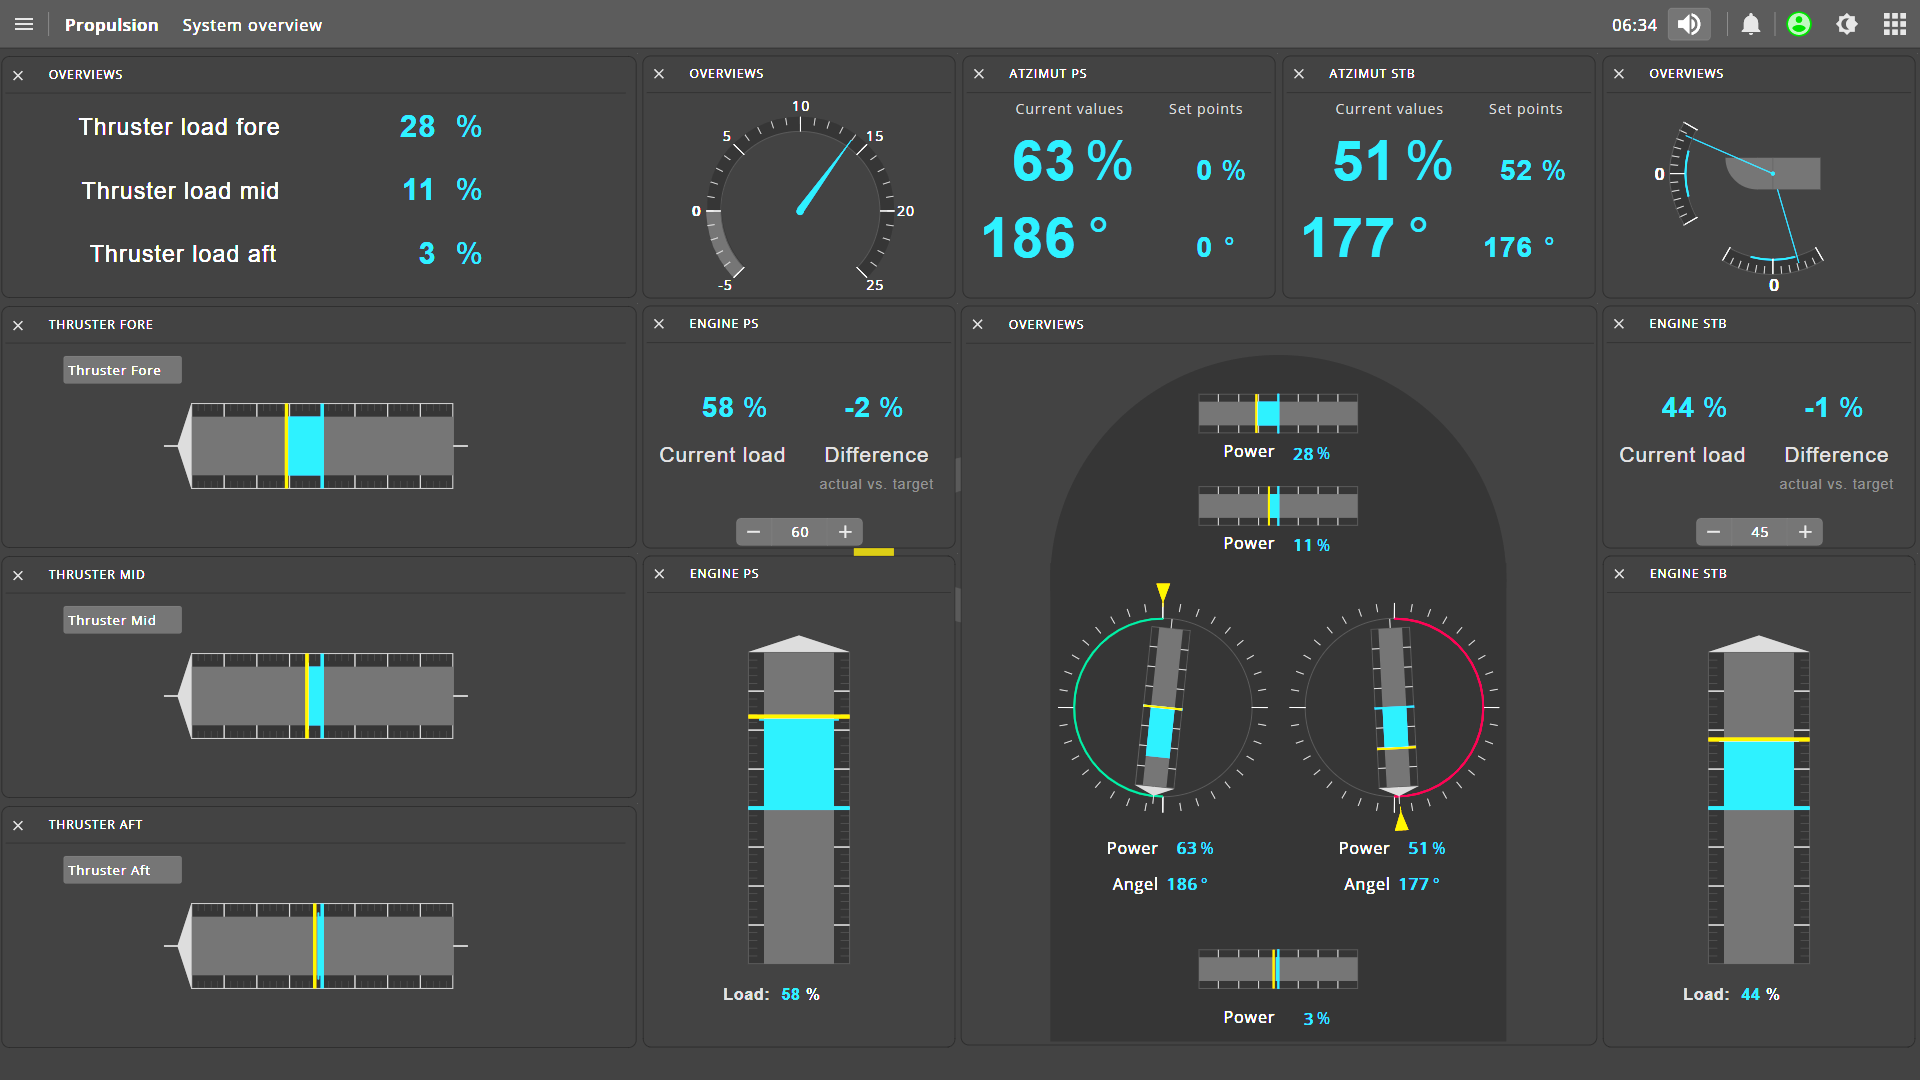
Task: Toggle the alarm sound speaker icon
Action: coord(1689,24)
